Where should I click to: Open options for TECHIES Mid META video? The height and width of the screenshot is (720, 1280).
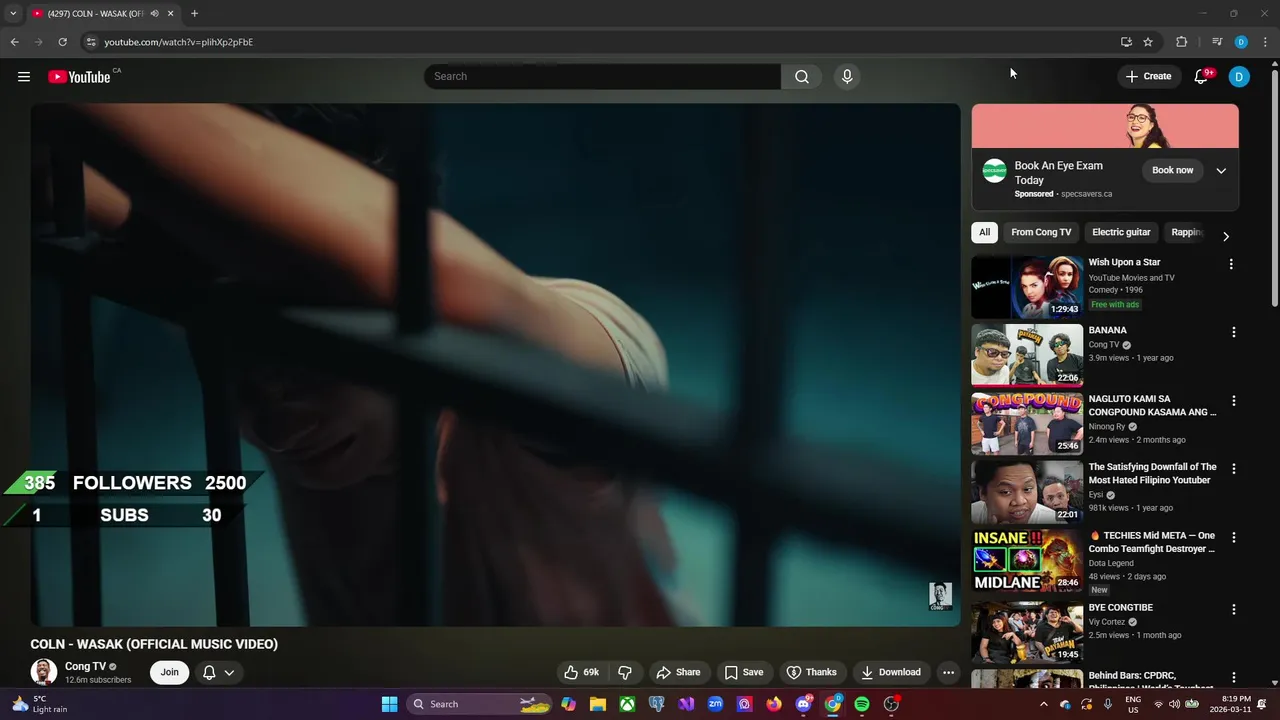(x=1233, y=537)
